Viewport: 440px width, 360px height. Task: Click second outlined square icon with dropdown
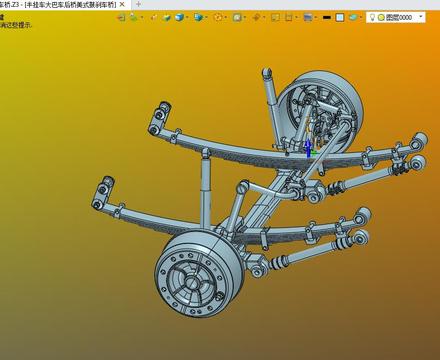point(289,17)
